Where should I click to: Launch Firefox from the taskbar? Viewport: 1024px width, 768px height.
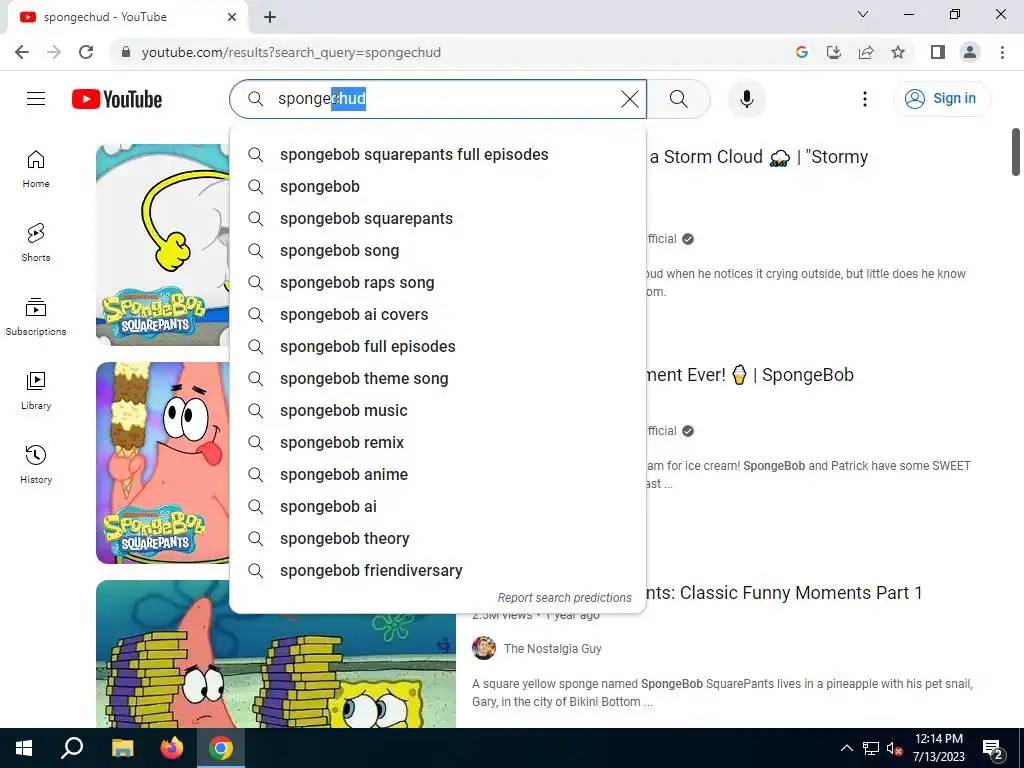172,748
